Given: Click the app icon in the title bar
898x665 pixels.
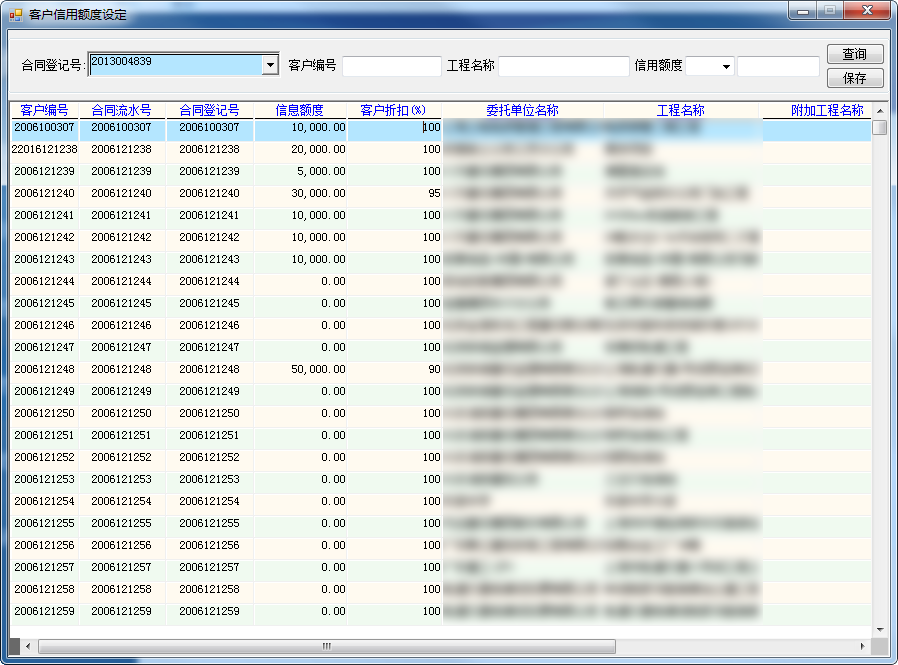Looking at the screenshot, I should pyautogui.click(x=16, y=16).
